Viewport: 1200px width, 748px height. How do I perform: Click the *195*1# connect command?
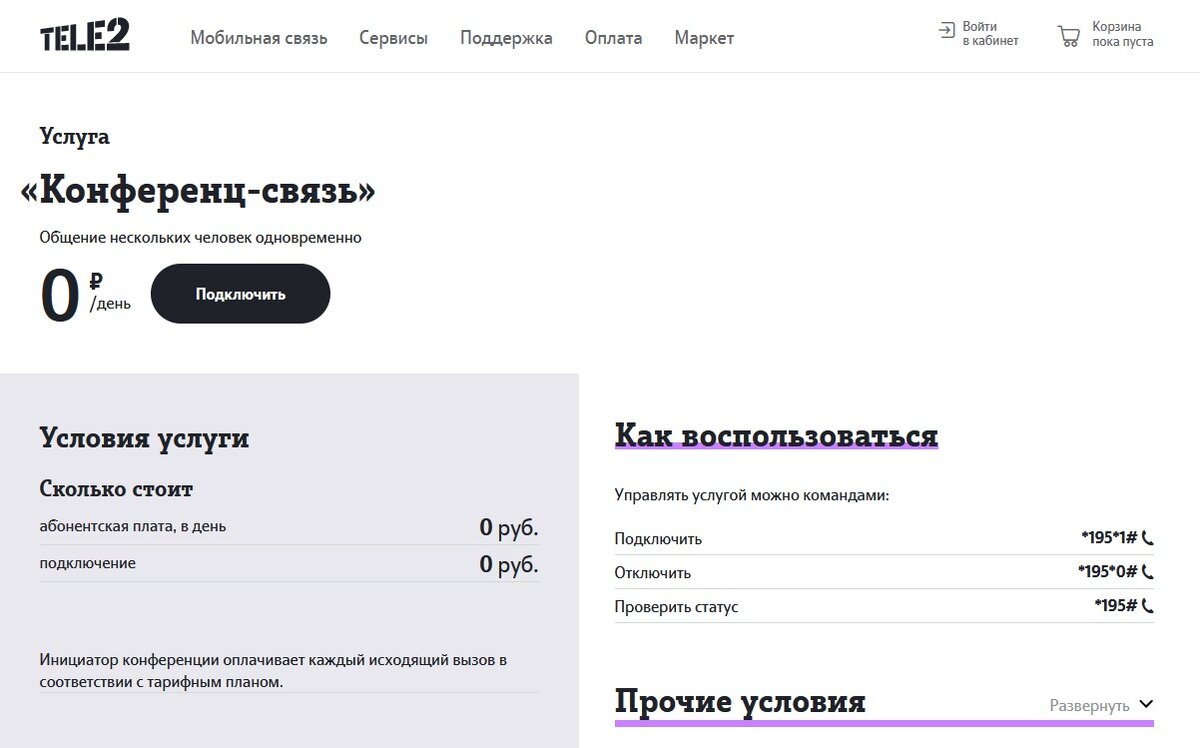[1109, 538]
